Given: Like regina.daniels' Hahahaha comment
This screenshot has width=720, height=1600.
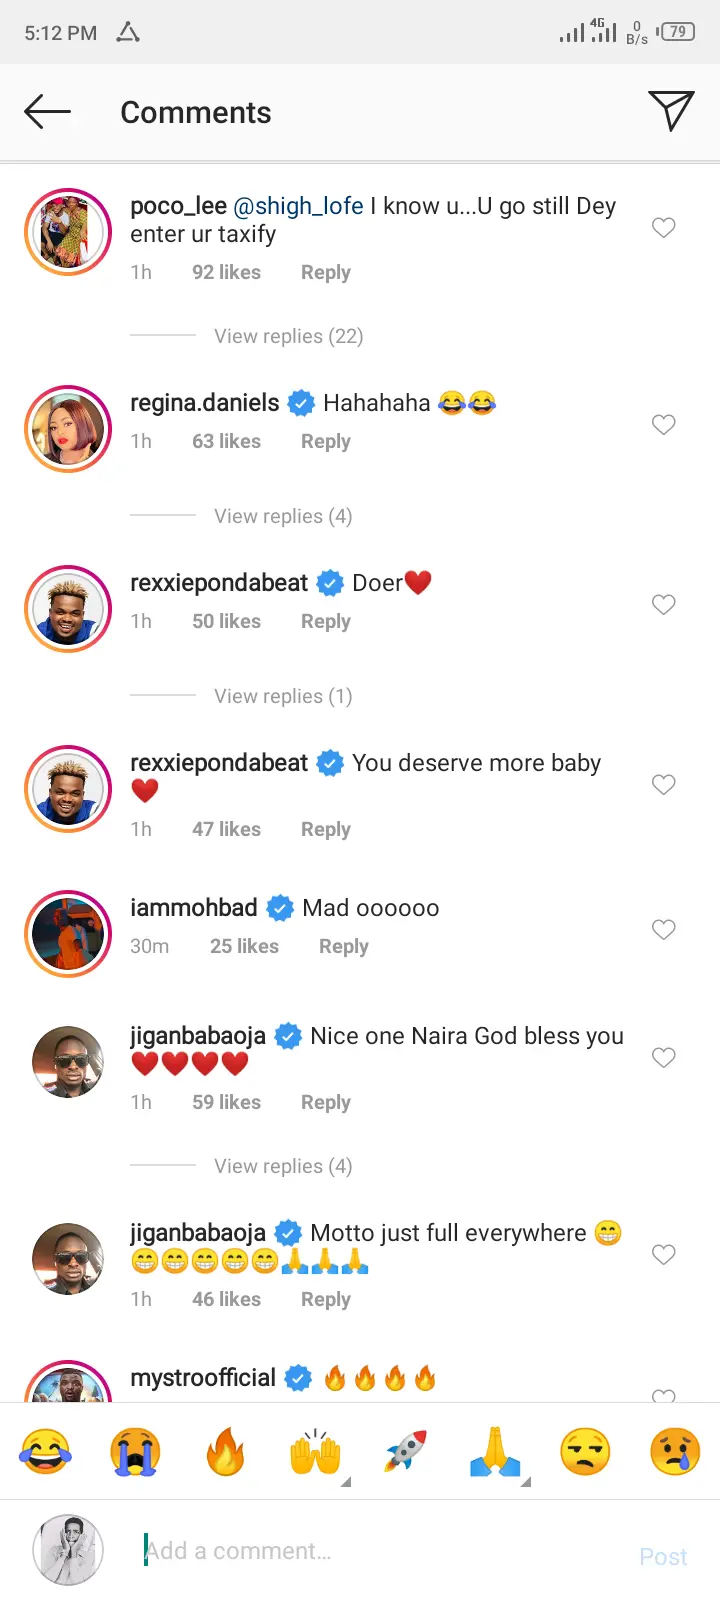Looking at the screenshot, I should (x=663, y=425).
